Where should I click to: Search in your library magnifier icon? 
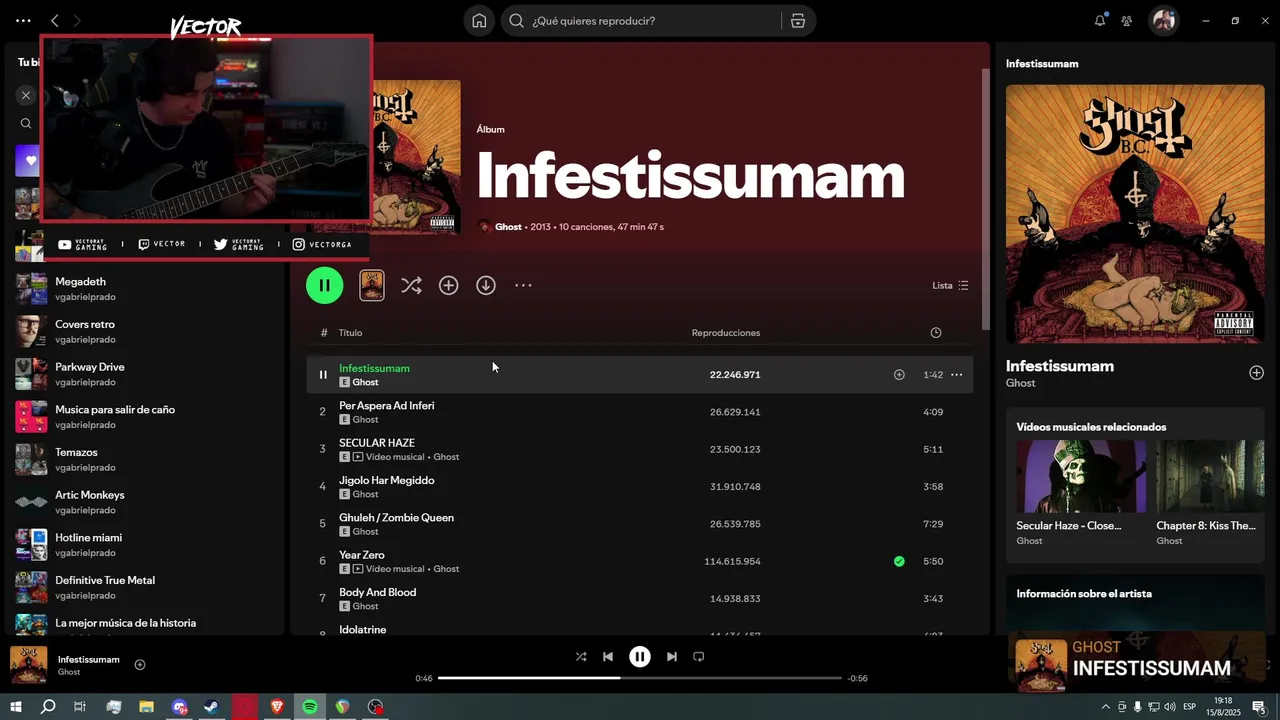pyautogui.click(x=26, y=124)
